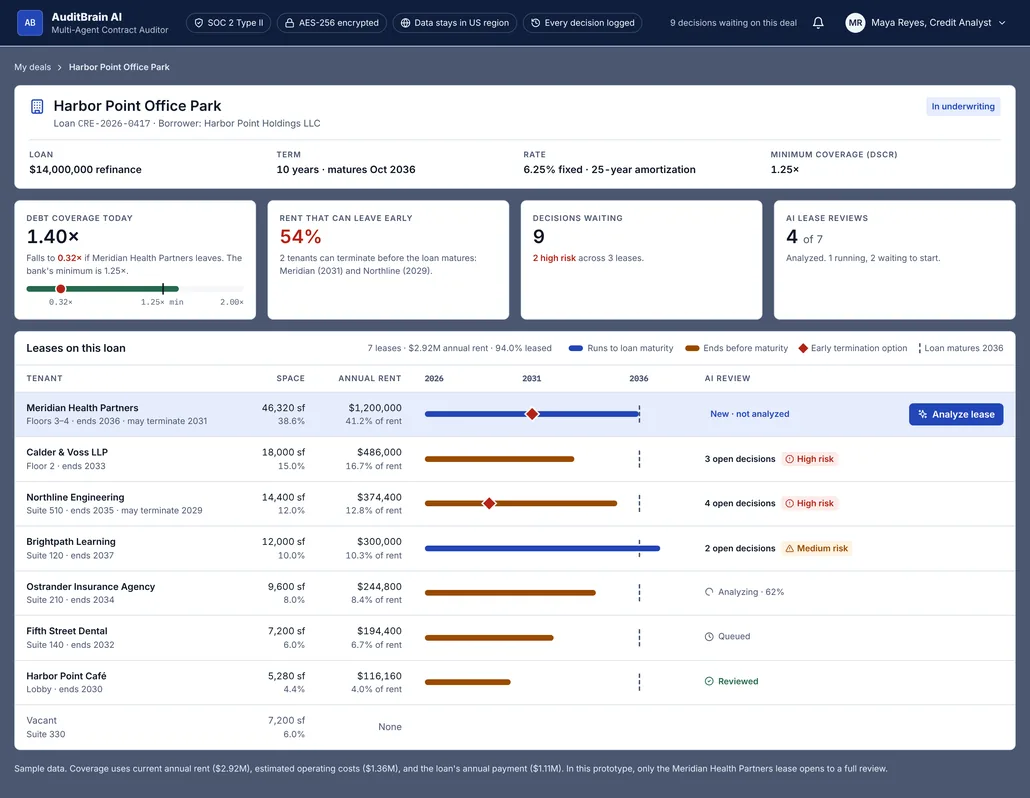Click the Harbor Point Office Park breadcrumb
Viewport: 1030px width, 798px height.
point(119,67)
